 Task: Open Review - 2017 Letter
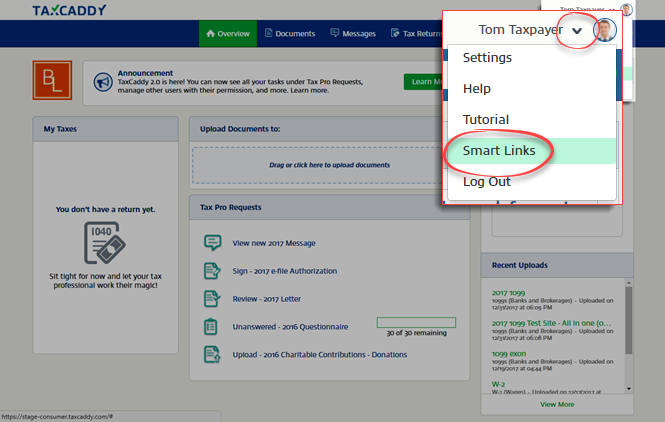tap(266, 299)
